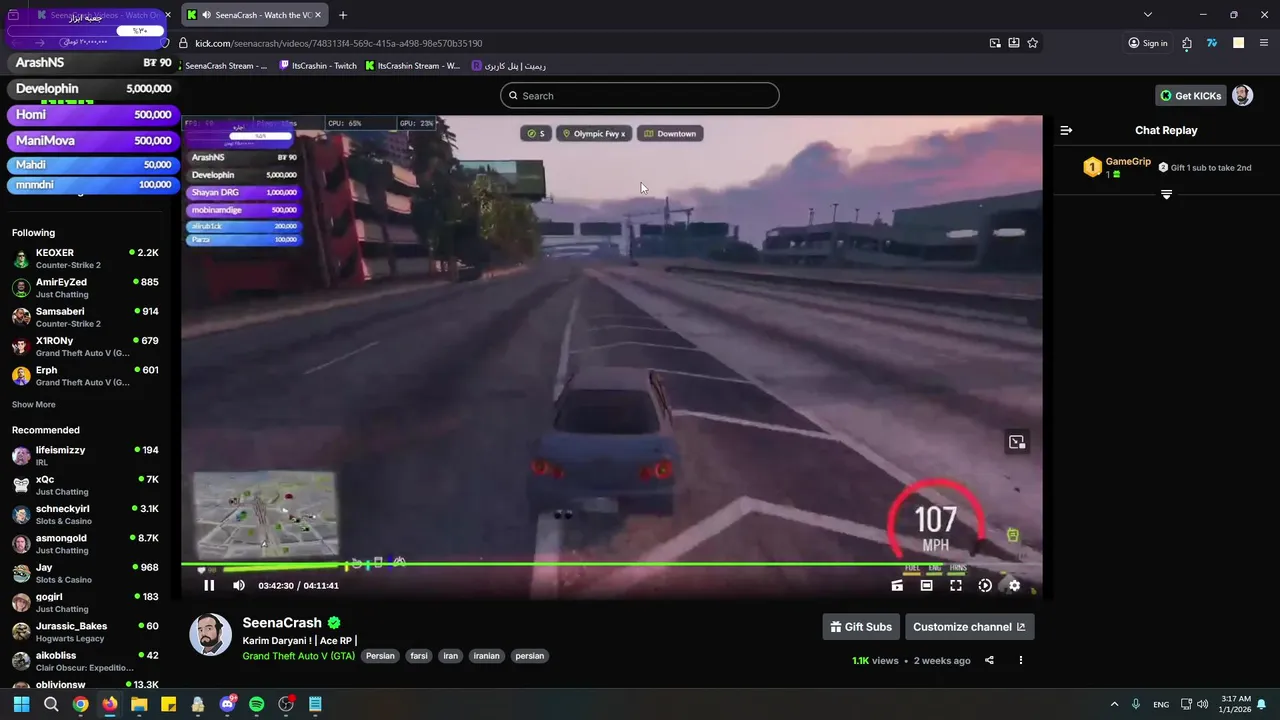Expand the gift leaderboard arrow in chat
1280x720 pixels.
coord(1166,194)
